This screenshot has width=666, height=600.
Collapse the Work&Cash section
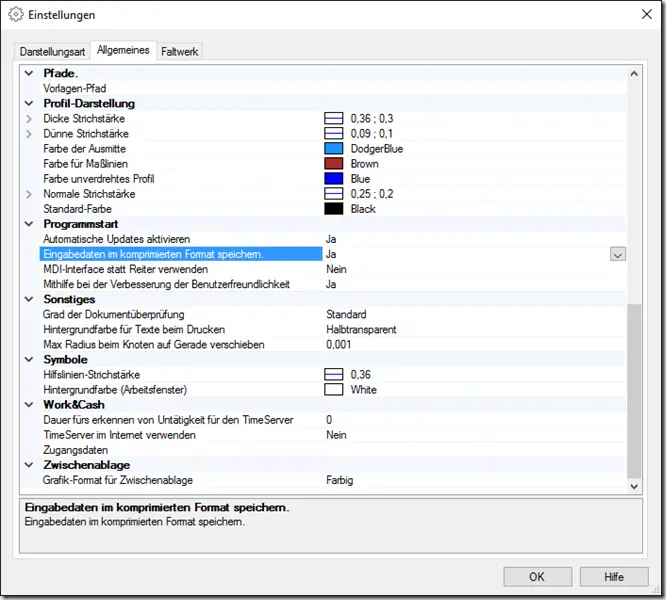click(x=29, y=405)
